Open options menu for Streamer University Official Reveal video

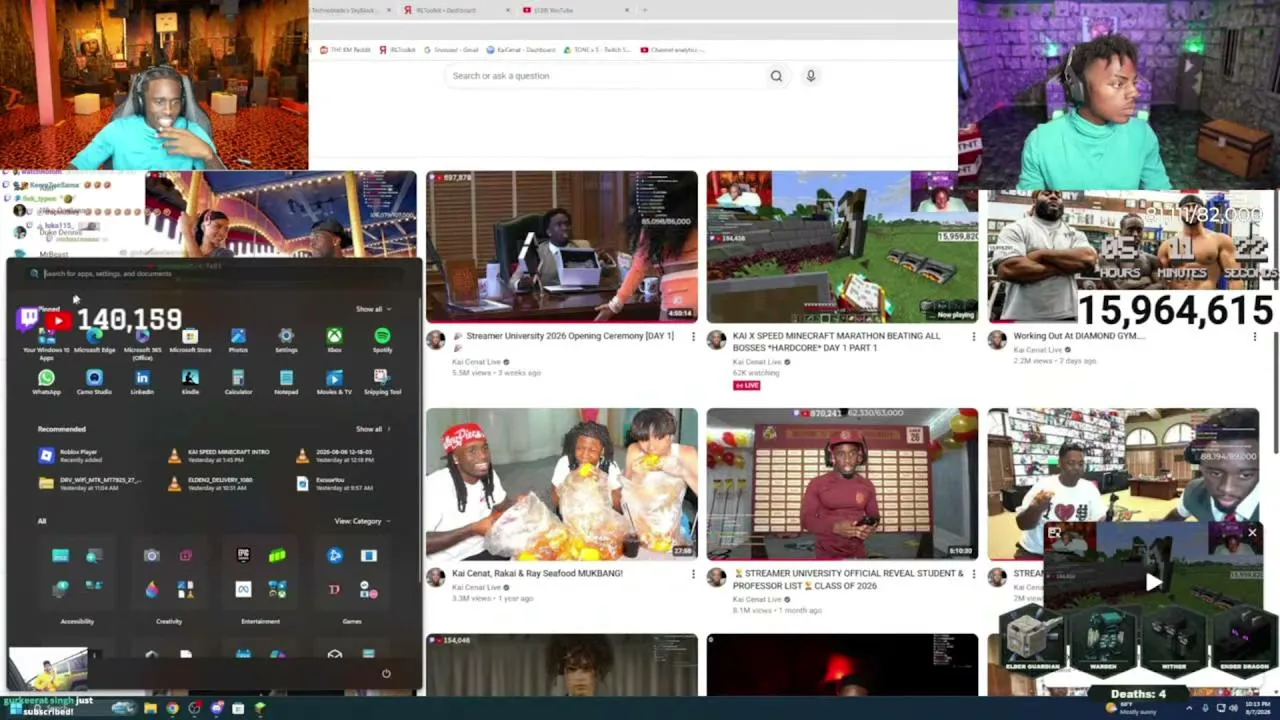(x=973, y=574)
